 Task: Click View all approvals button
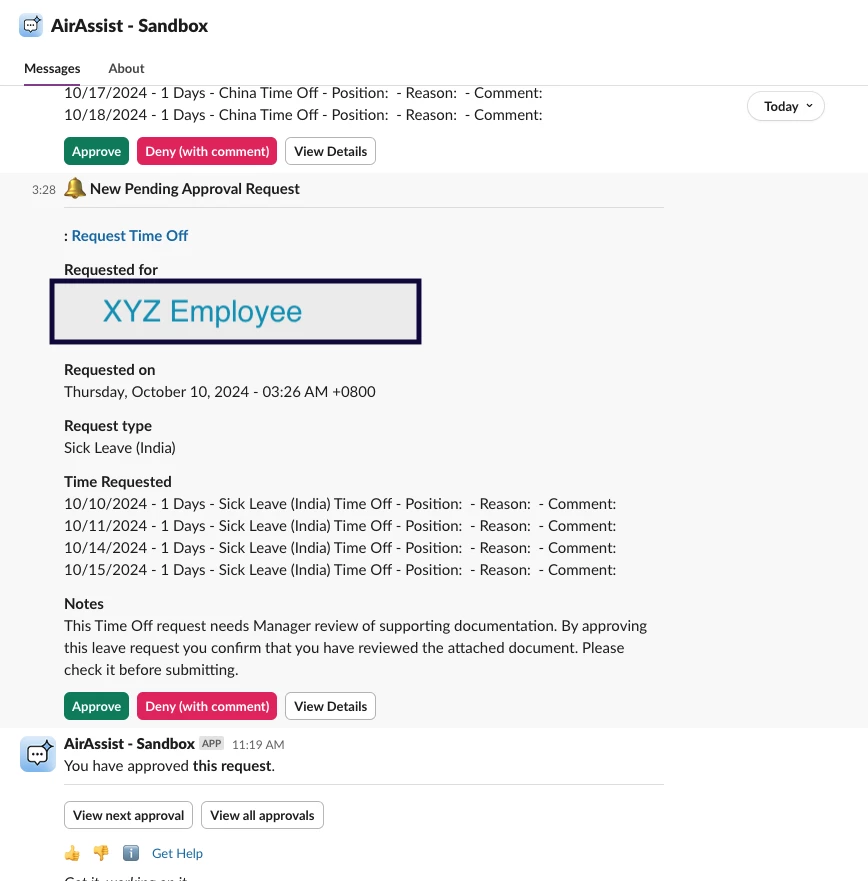(262, 815)
